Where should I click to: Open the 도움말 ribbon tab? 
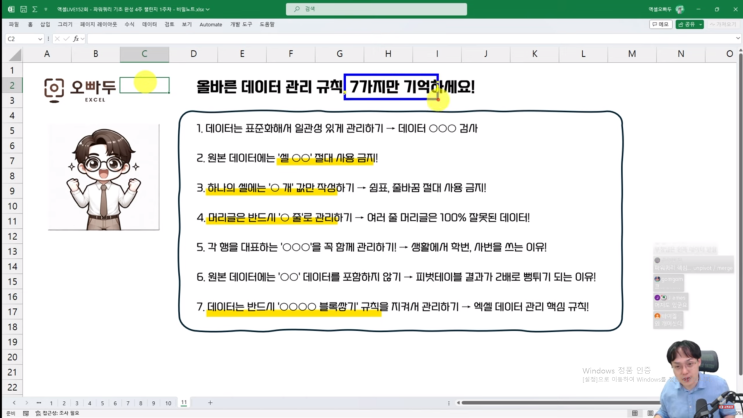[267, 24]
